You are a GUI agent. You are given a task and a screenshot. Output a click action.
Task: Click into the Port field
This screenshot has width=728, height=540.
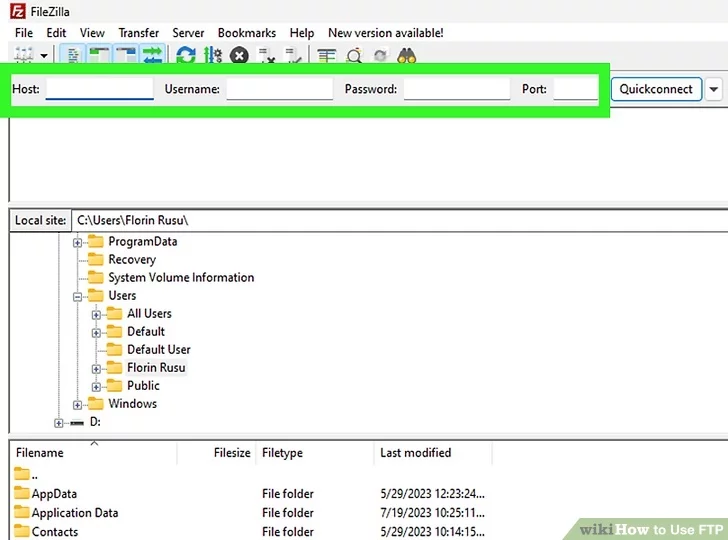coord(576,89)
